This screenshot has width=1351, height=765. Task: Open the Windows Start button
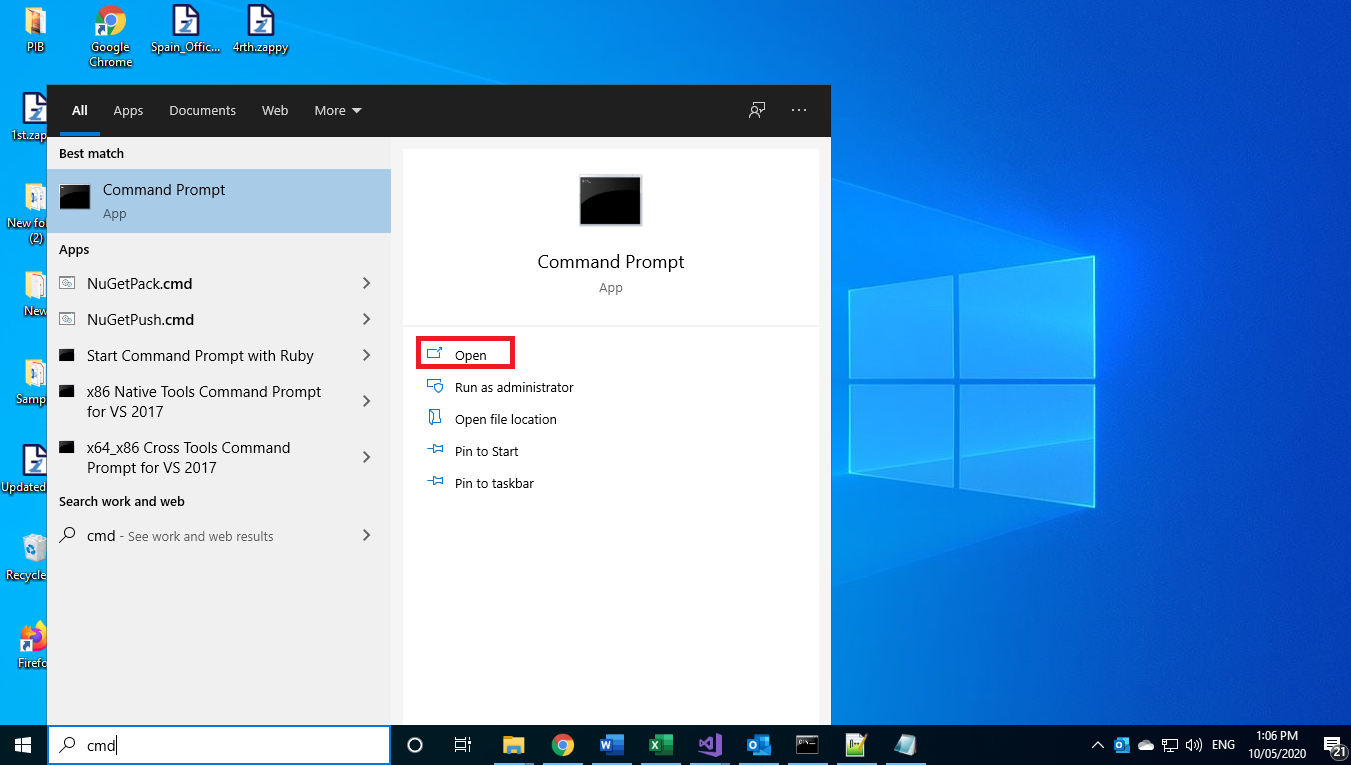pyautogui.click(x=23, y=745)
